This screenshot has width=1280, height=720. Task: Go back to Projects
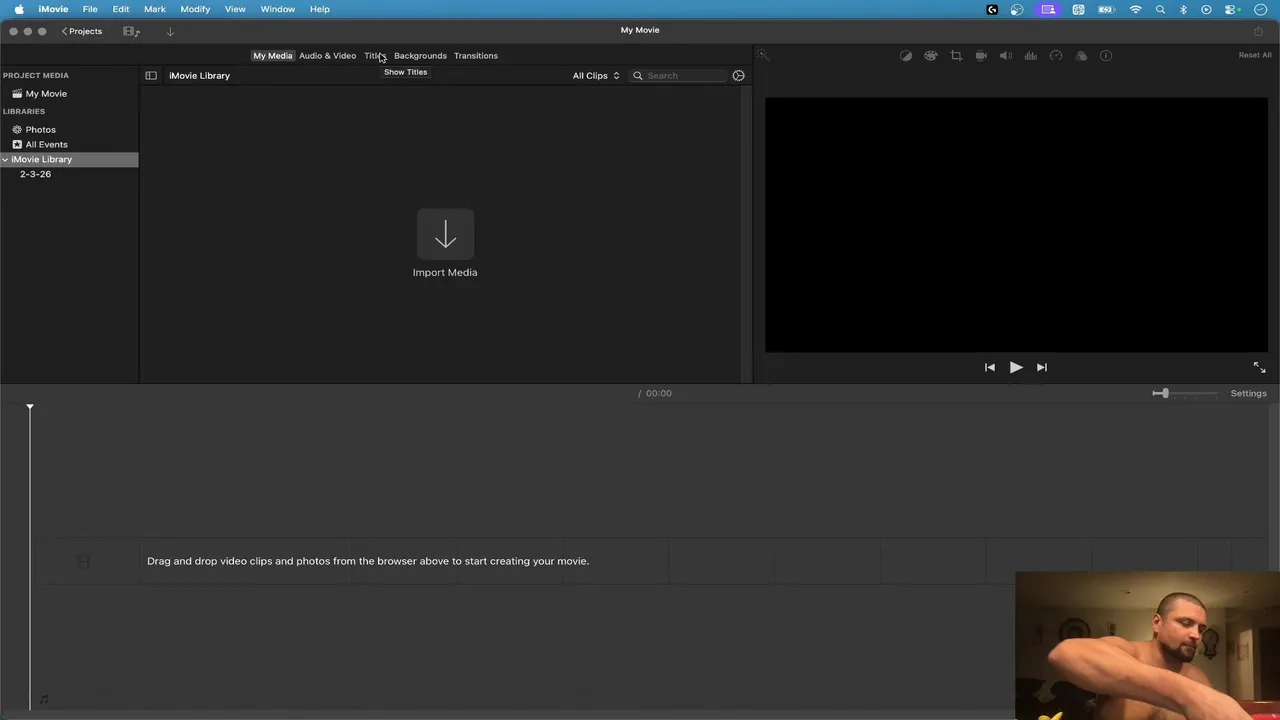point(82,31)
